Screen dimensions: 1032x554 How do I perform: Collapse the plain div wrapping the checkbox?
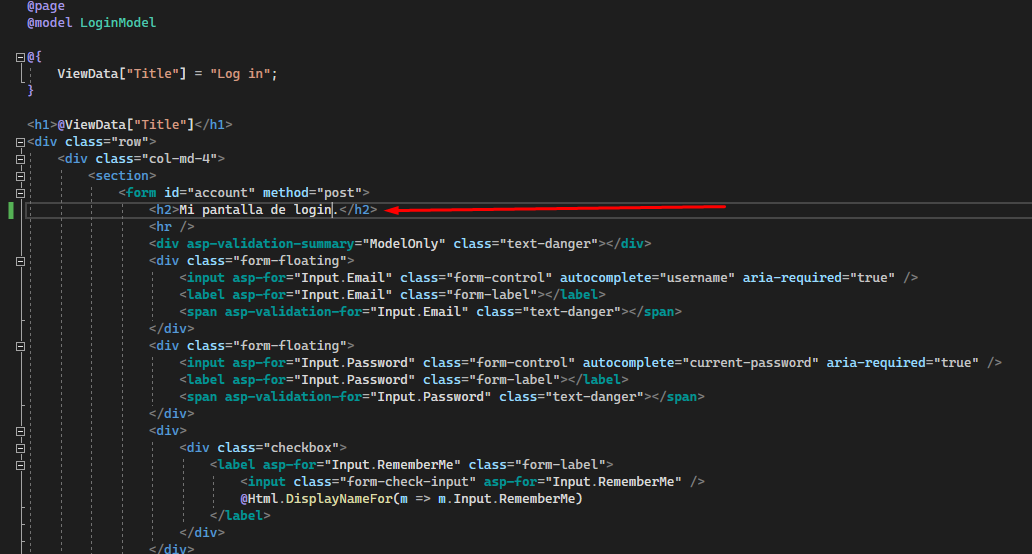20,431
